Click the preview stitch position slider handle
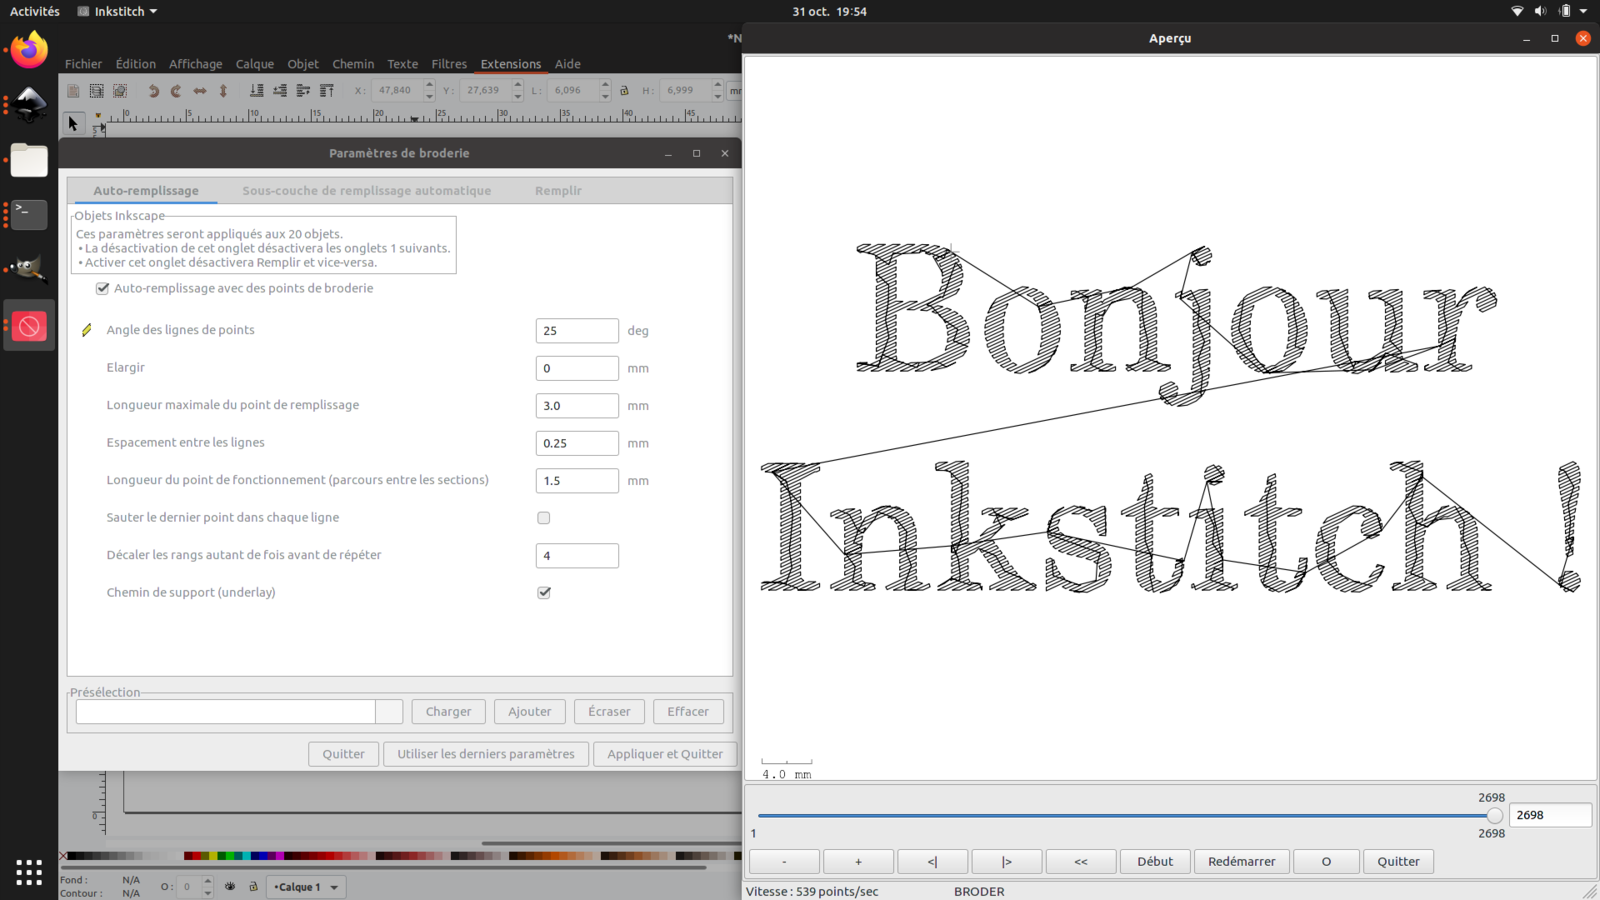Screen dimensions: 1600x900 tap(1494, 816)
